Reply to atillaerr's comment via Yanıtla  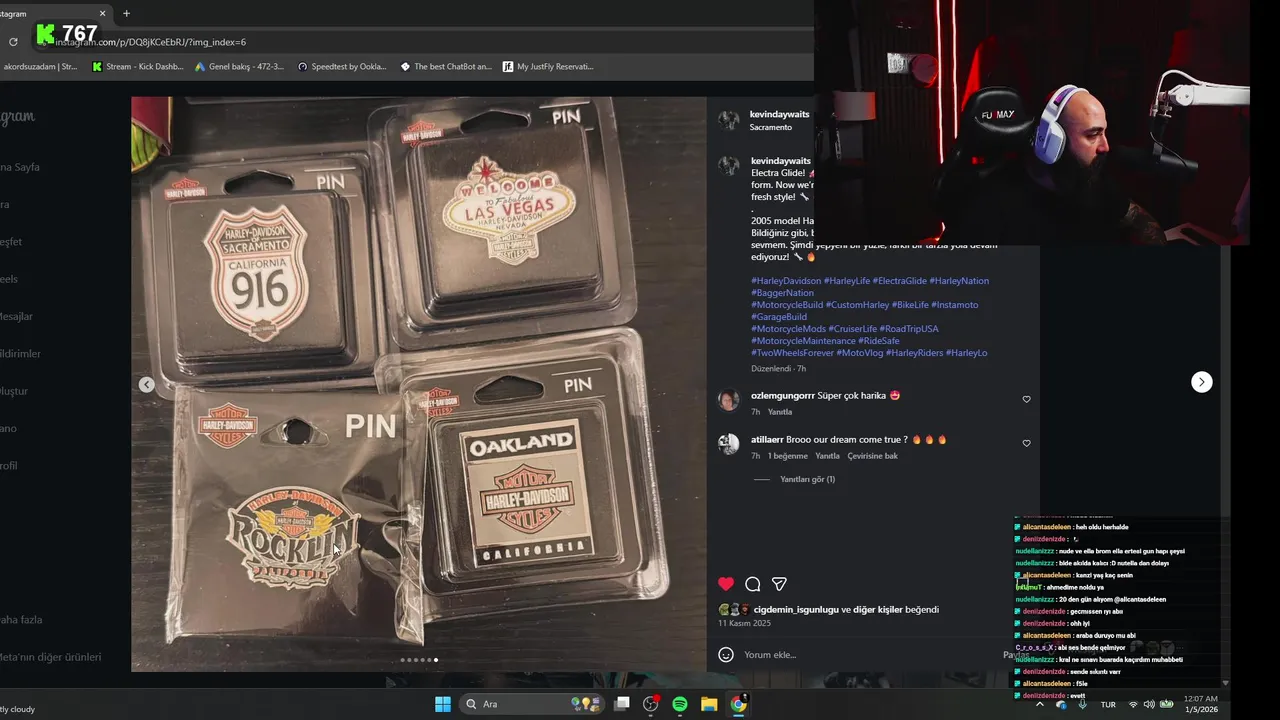827,456
